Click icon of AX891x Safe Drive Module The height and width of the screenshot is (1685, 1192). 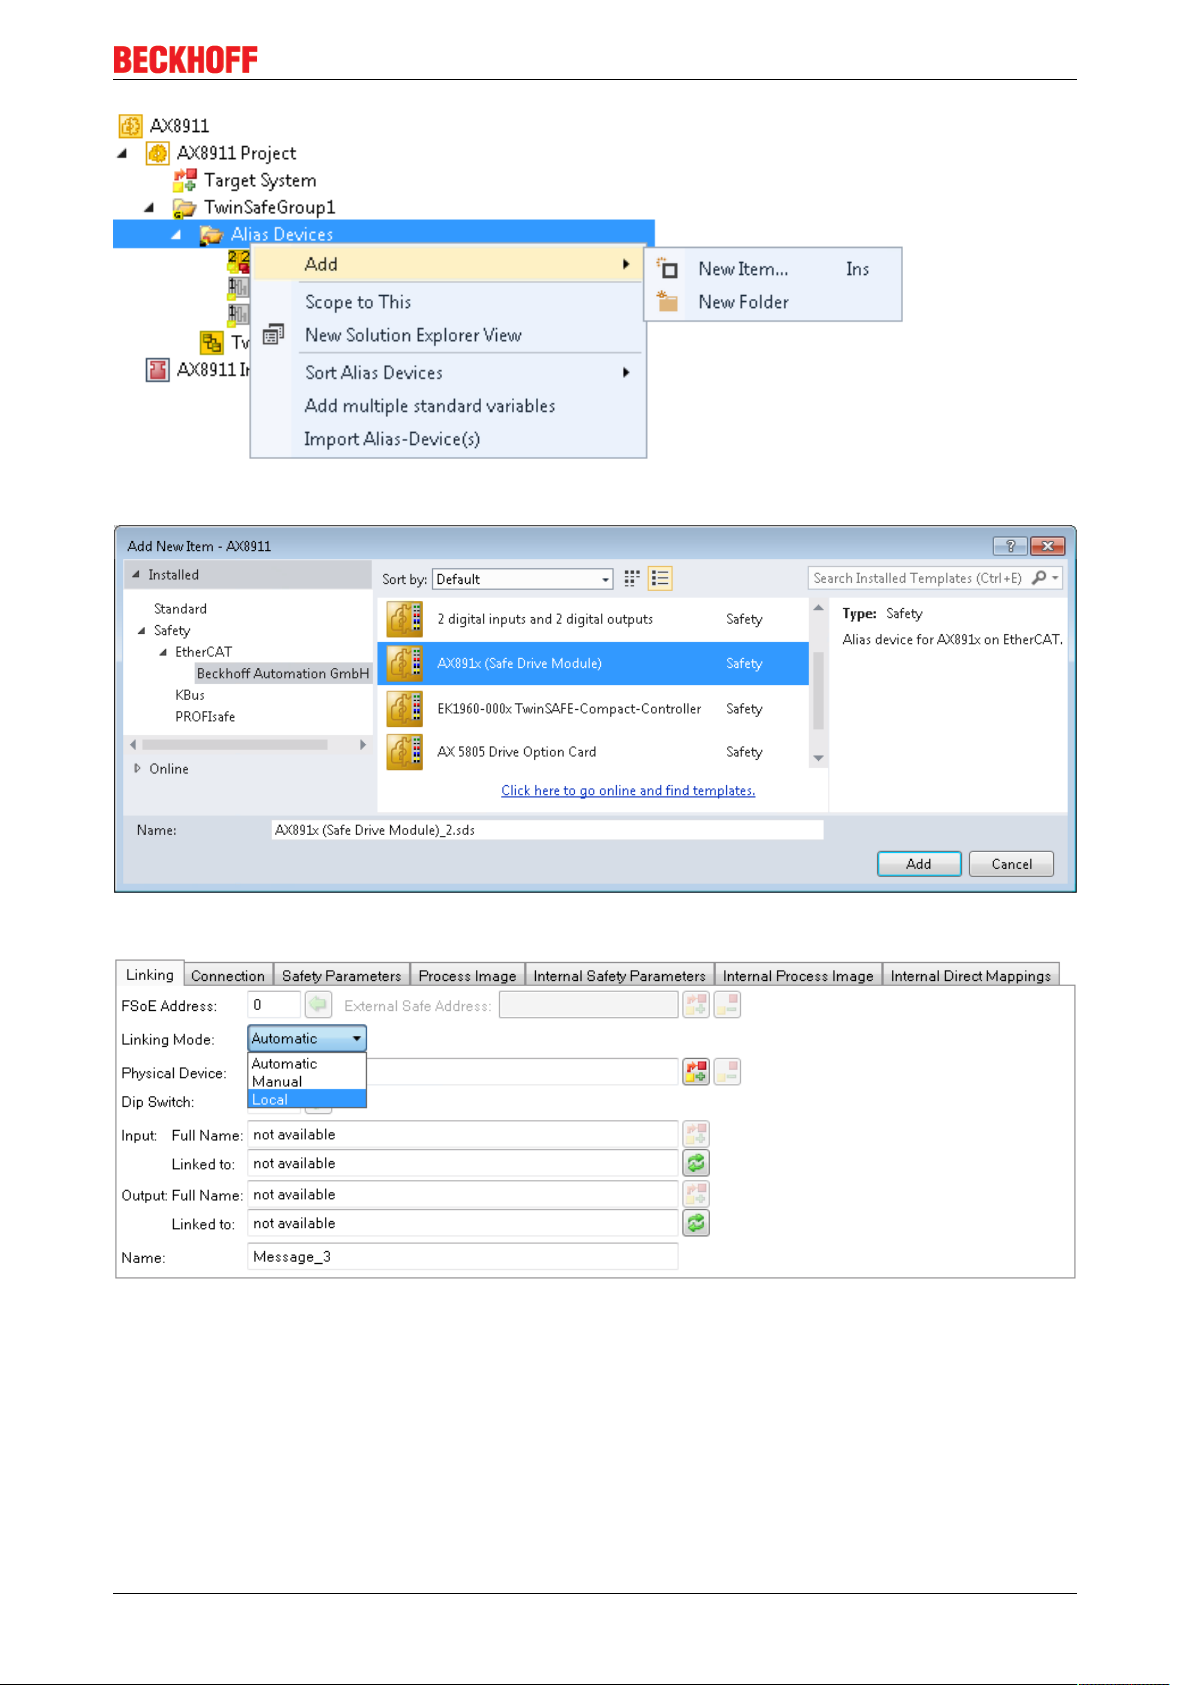tap(405, 663)
